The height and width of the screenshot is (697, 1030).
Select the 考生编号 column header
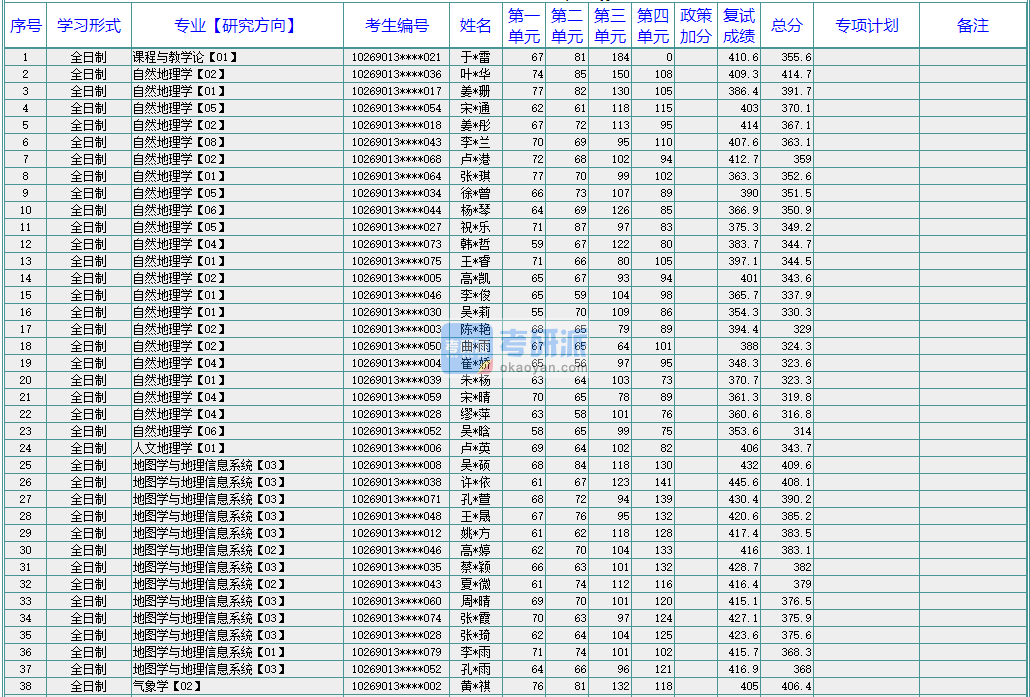397,26
